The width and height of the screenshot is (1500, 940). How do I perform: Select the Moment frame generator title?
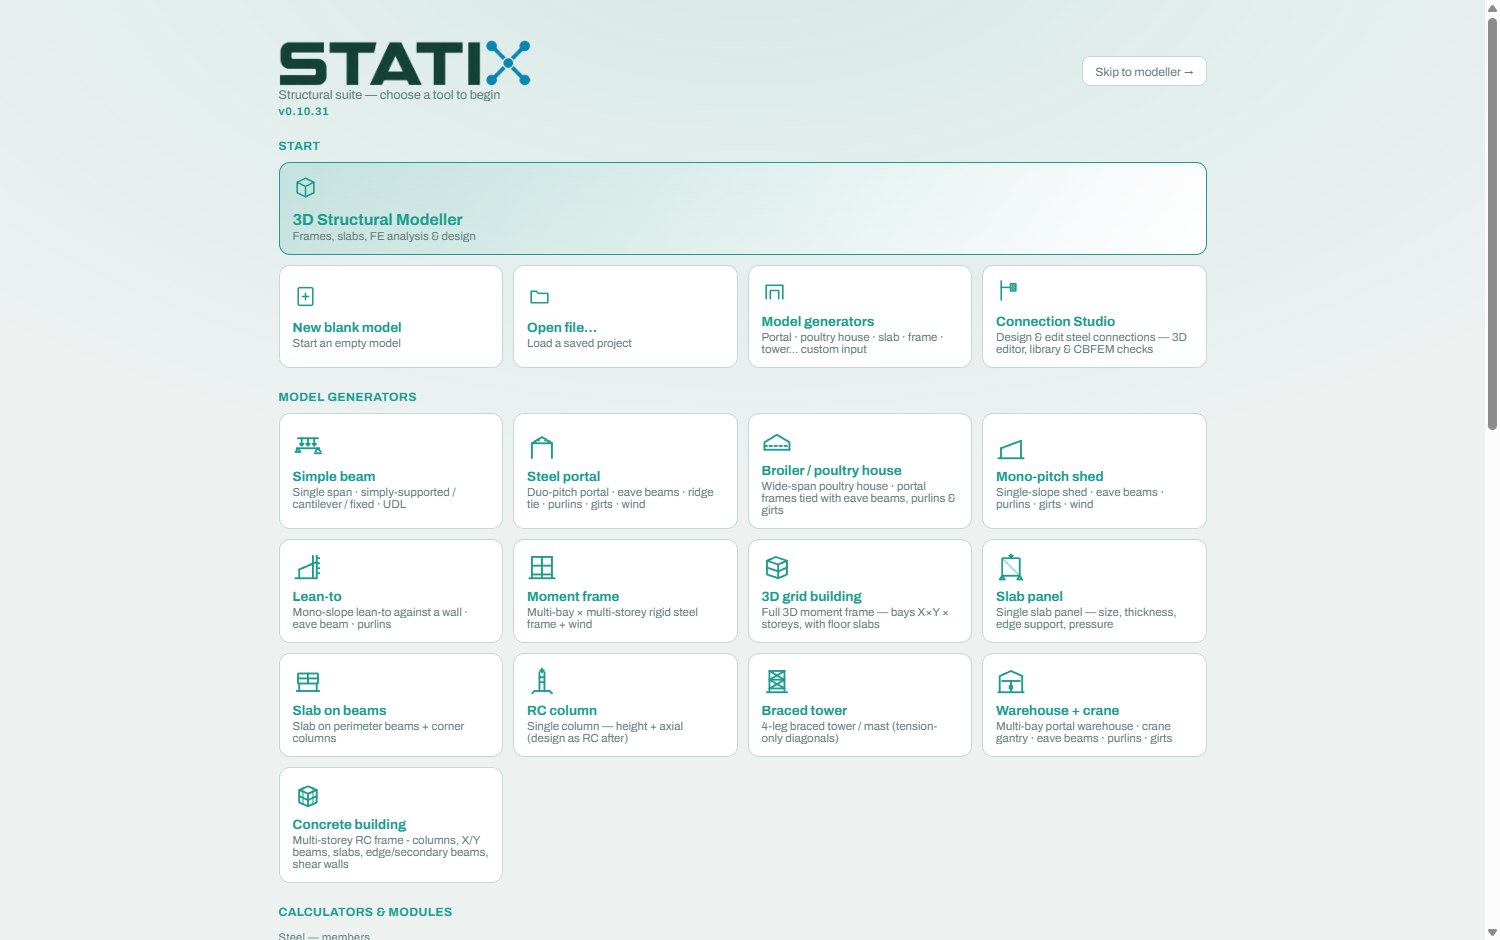pyautogui.click(x=572, y=596)
